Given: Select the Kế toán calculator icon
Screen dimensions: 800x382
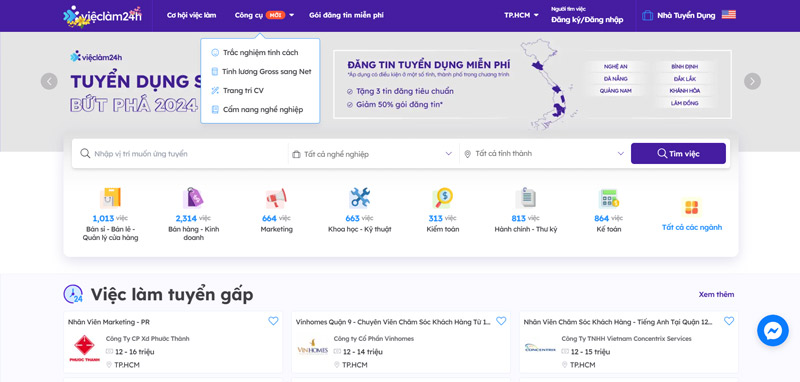Looking at the screenshot, I should (608, 198).
